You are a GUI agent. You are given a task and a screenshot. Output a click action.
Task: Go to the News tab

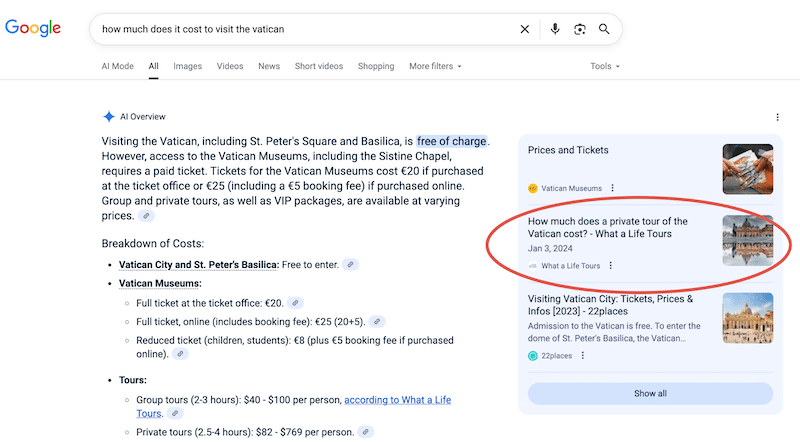point(269,66)
